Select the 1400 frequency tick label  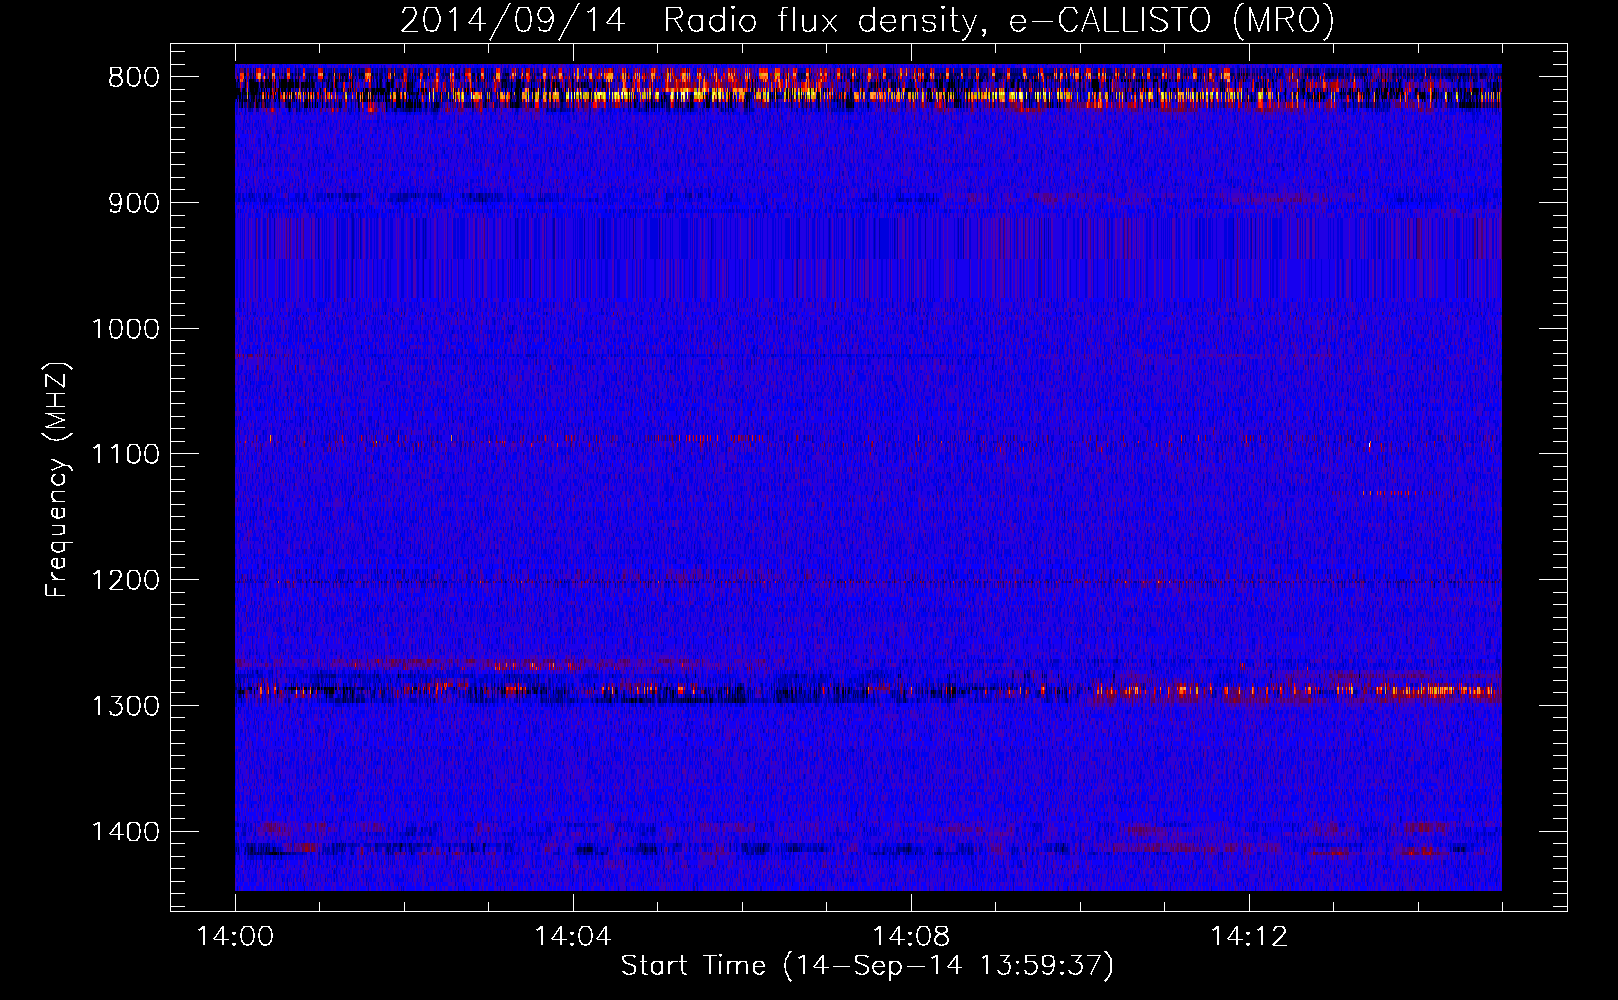click(126, 831)
